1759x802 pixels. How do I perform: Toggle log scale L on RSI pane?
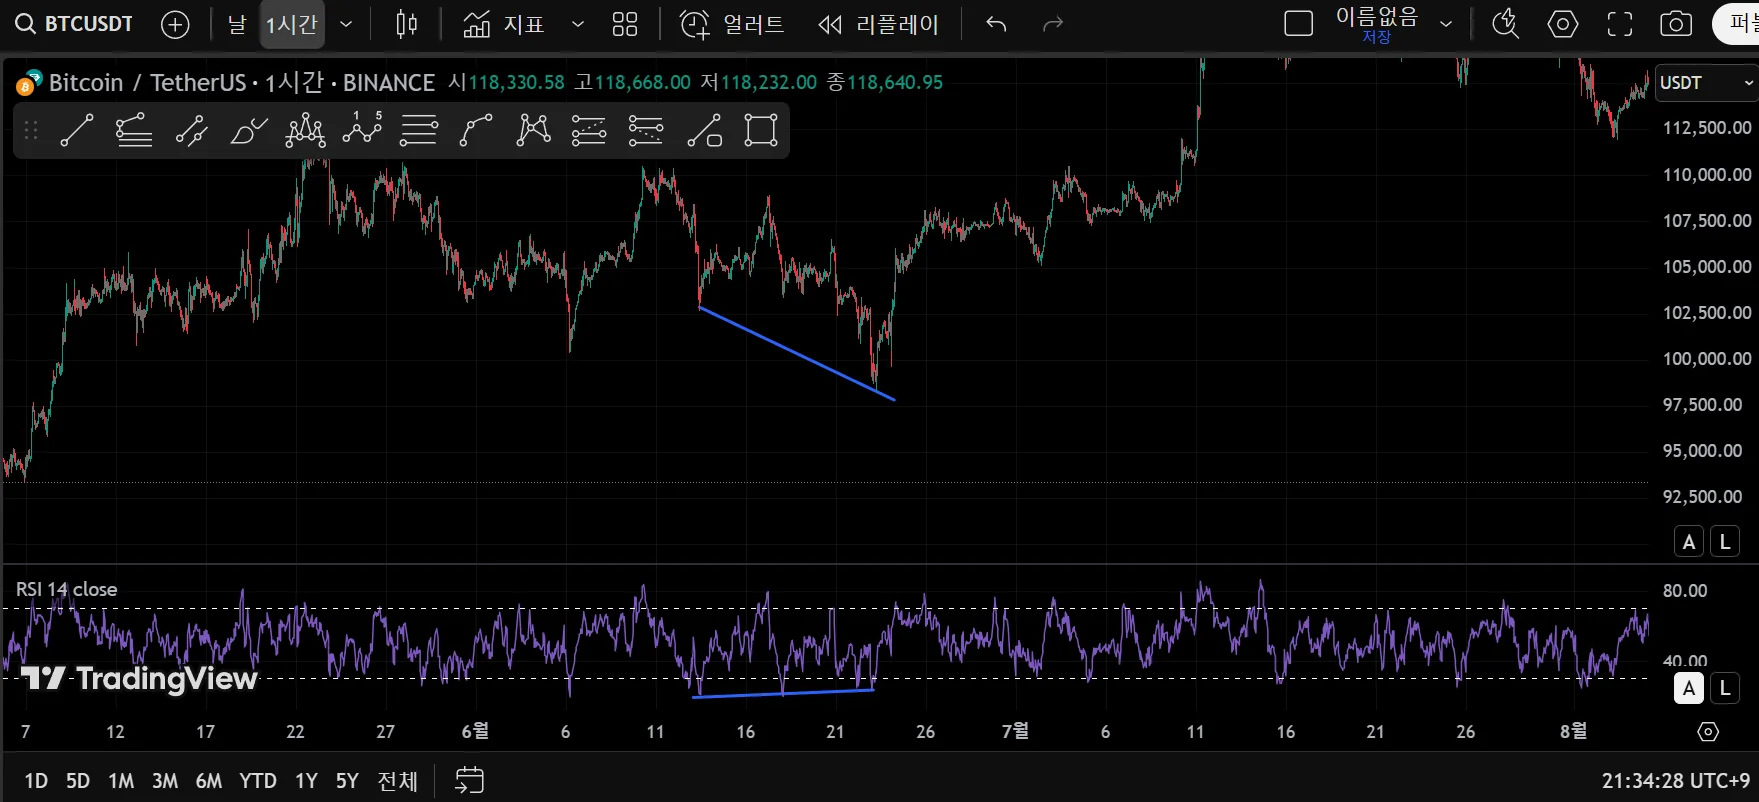pos(1725,688)
